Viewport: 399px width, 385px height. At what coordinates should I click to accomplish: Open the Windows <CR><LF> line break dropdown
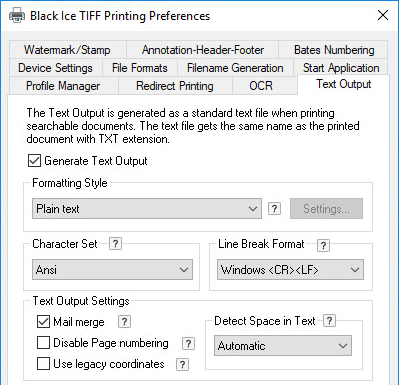290,269
